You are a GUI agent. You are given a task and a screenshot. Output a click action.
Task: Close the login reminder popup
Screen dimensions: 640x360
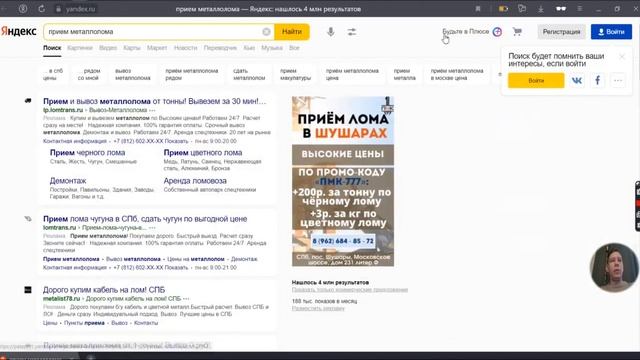coord(622,57)
